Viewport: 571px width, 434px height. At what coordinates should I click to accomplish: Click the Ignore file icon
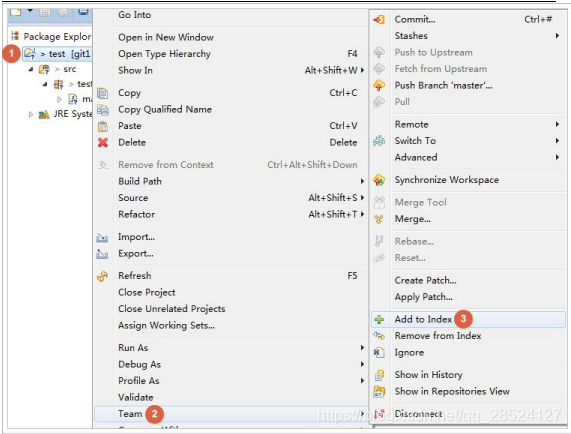[x=379, y=352]
